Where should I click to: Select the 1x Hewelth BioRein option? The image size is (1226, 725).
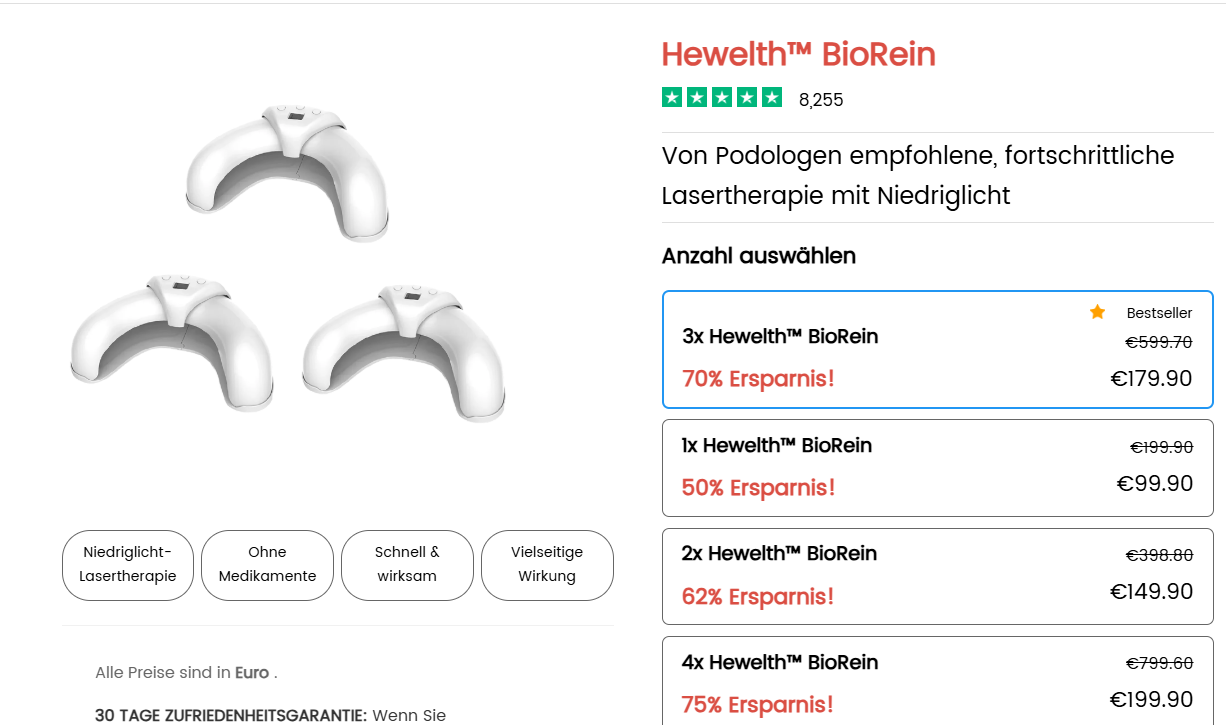937,467
